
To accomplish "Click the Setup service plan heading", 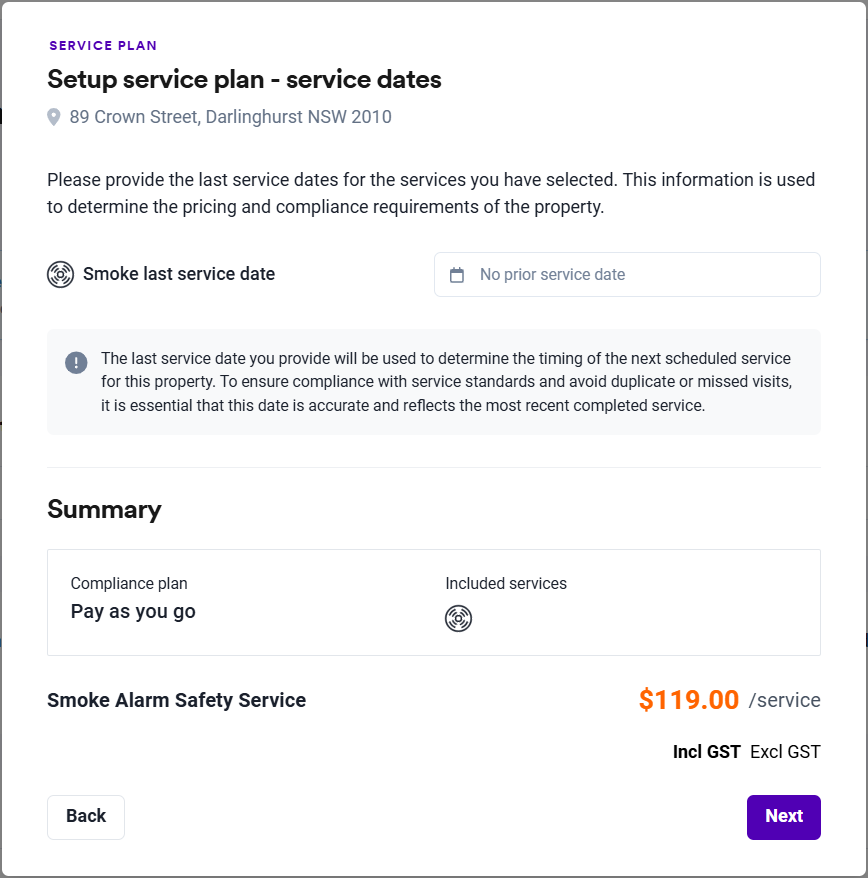I will [x=244, y=79].
